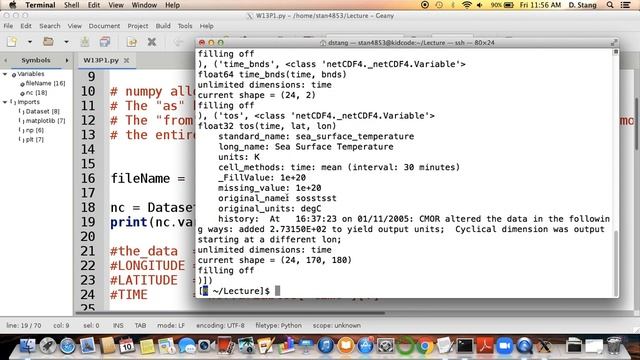Viewport: 640px width, 360px height.
Task: Click 'line: 19 / 70' in status bar
Action: pyautogui.click(x=24, y=325)
